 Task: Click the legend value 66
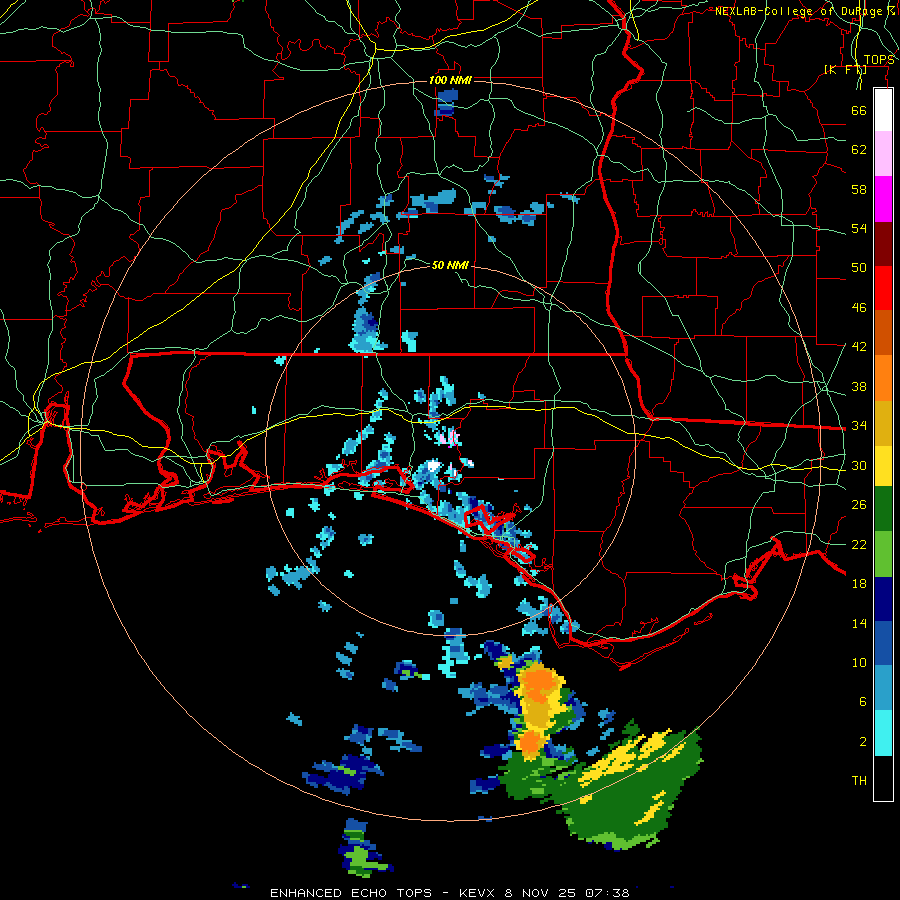click(x=859, y=111)
